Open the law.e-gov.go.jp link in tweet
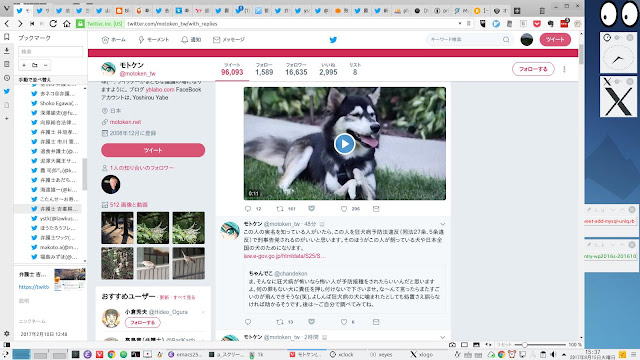Image resolution: width=640 pixels, height=360 pixels. point(284,256)
